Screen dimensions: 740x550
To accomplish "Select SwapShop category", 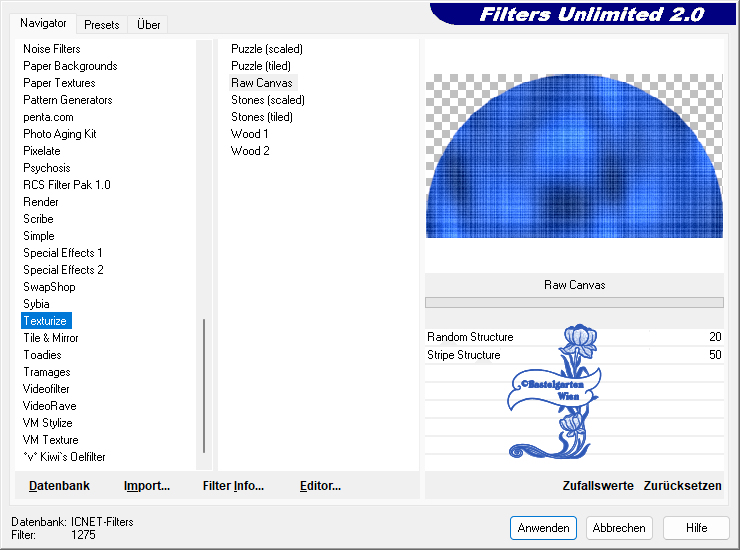I will (50, 287).
